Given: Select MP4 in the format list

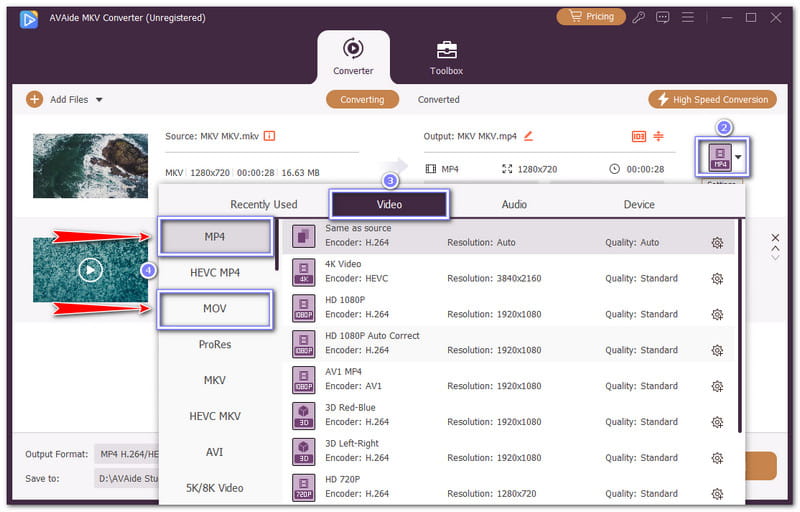Looking at the screenshot, I should pyautogui.click(x=215, y=237).
